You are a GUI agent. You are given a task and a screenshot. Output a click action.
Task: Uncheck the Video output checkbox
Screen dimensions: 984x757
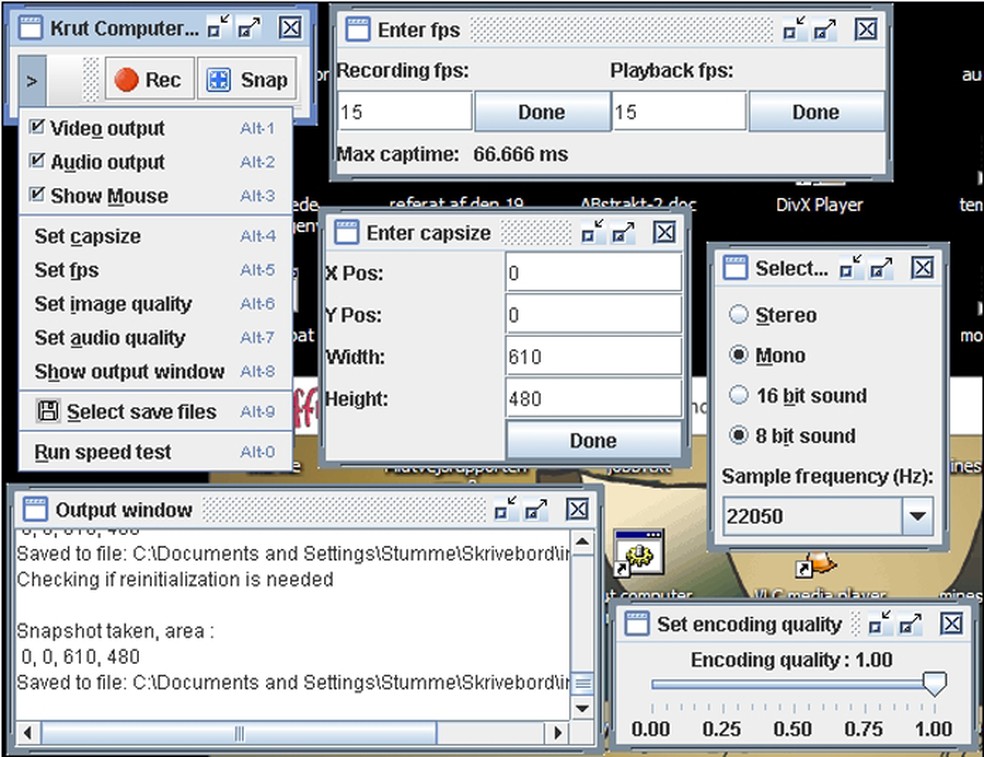coord(37,128)
